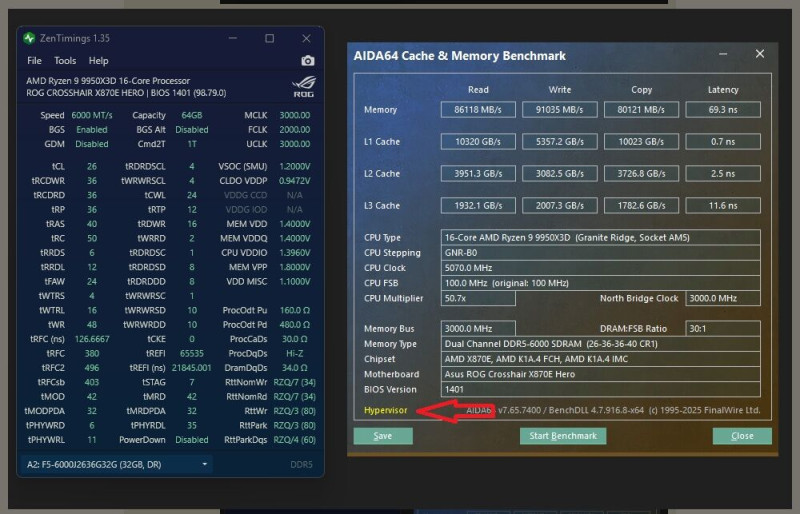Start the AIDA64 benchmark
Image resolution: width=800 pixels, height=514 pixels.
(x=563, y=436)
